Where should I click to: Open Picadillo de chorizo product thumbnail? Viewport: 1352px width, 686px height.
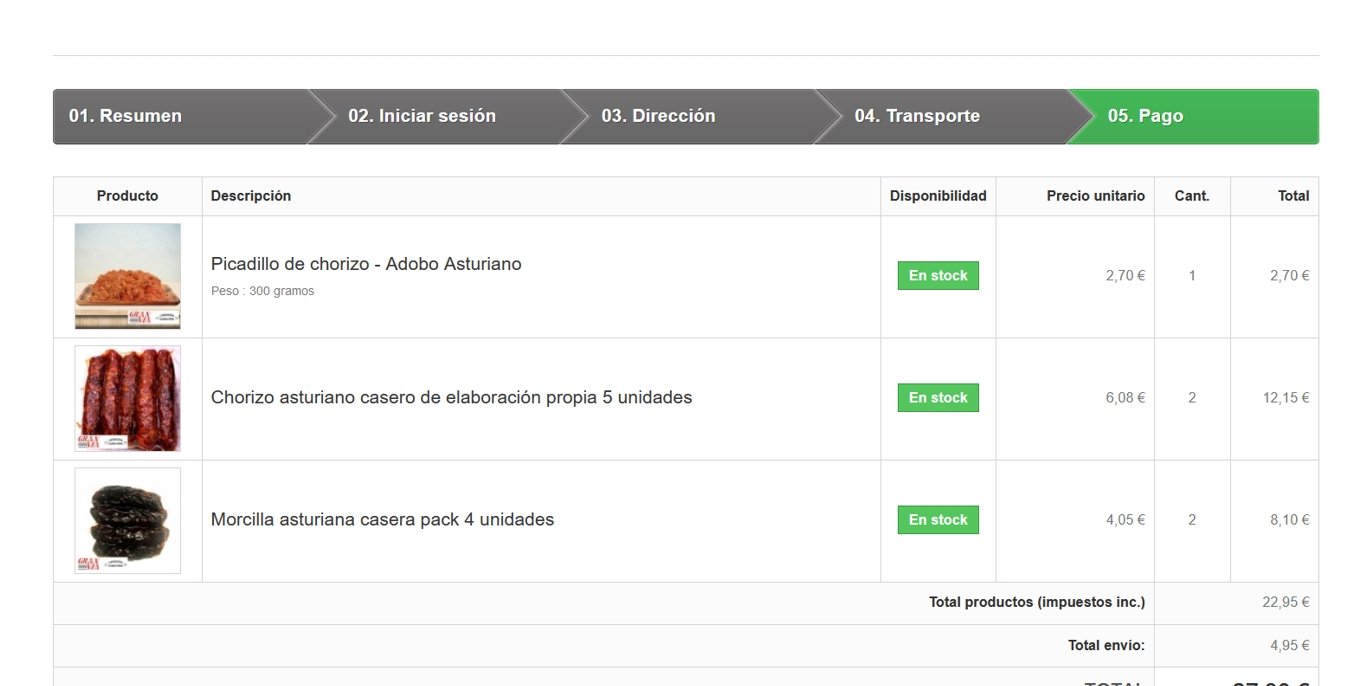coord(128,276)
